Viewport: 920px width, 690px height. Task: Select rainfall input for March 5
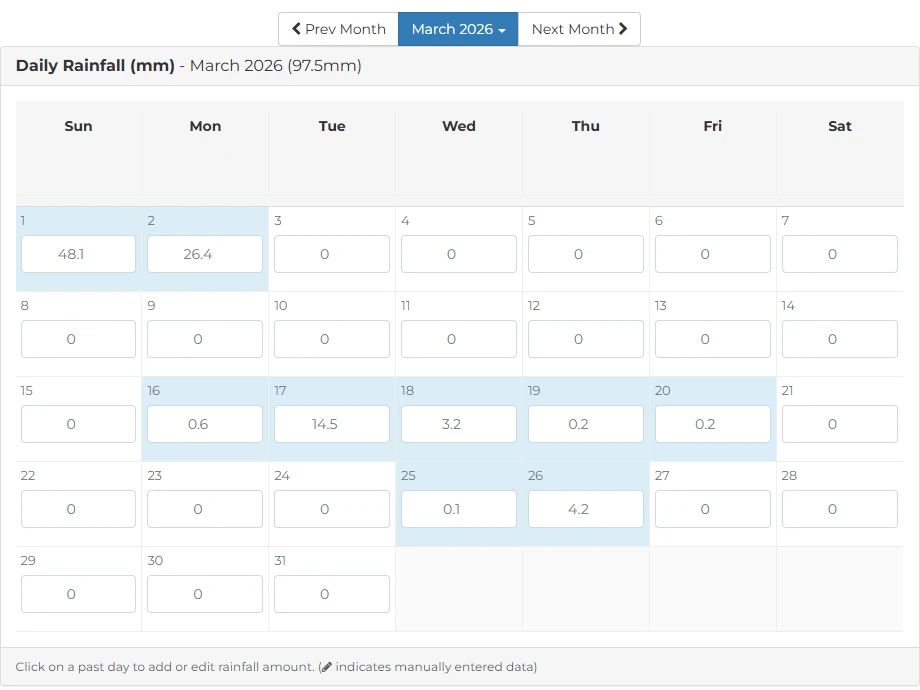(x=586, y=254)
